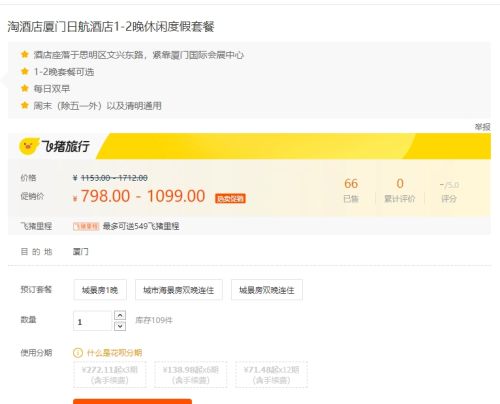Image resolution: width=500 pixels, height=404 pixels.
Task: Select the 3-period installment option
Action: [110, 375]
